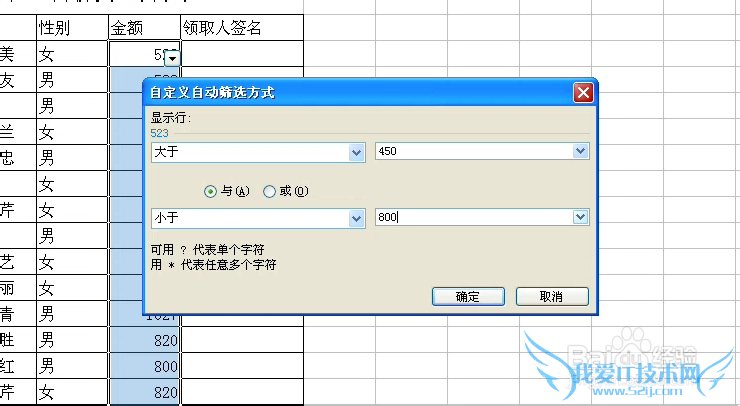Click the 领取人签名 header cell
The height and width of the screenshot is (406, 740).
(x=242, y=27)
